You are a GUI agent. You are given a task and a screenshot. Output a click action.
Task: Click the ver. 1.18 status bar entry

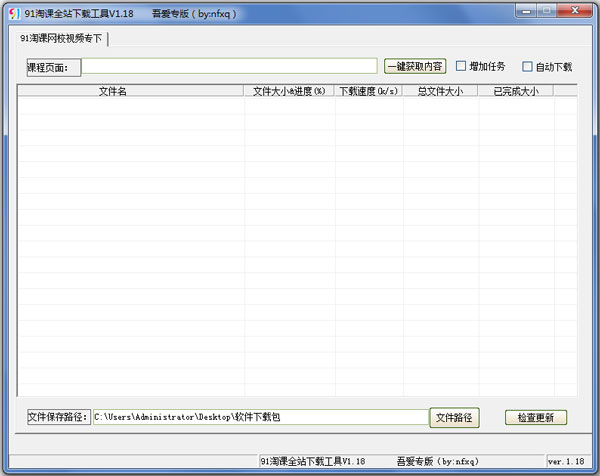(566, 461)
